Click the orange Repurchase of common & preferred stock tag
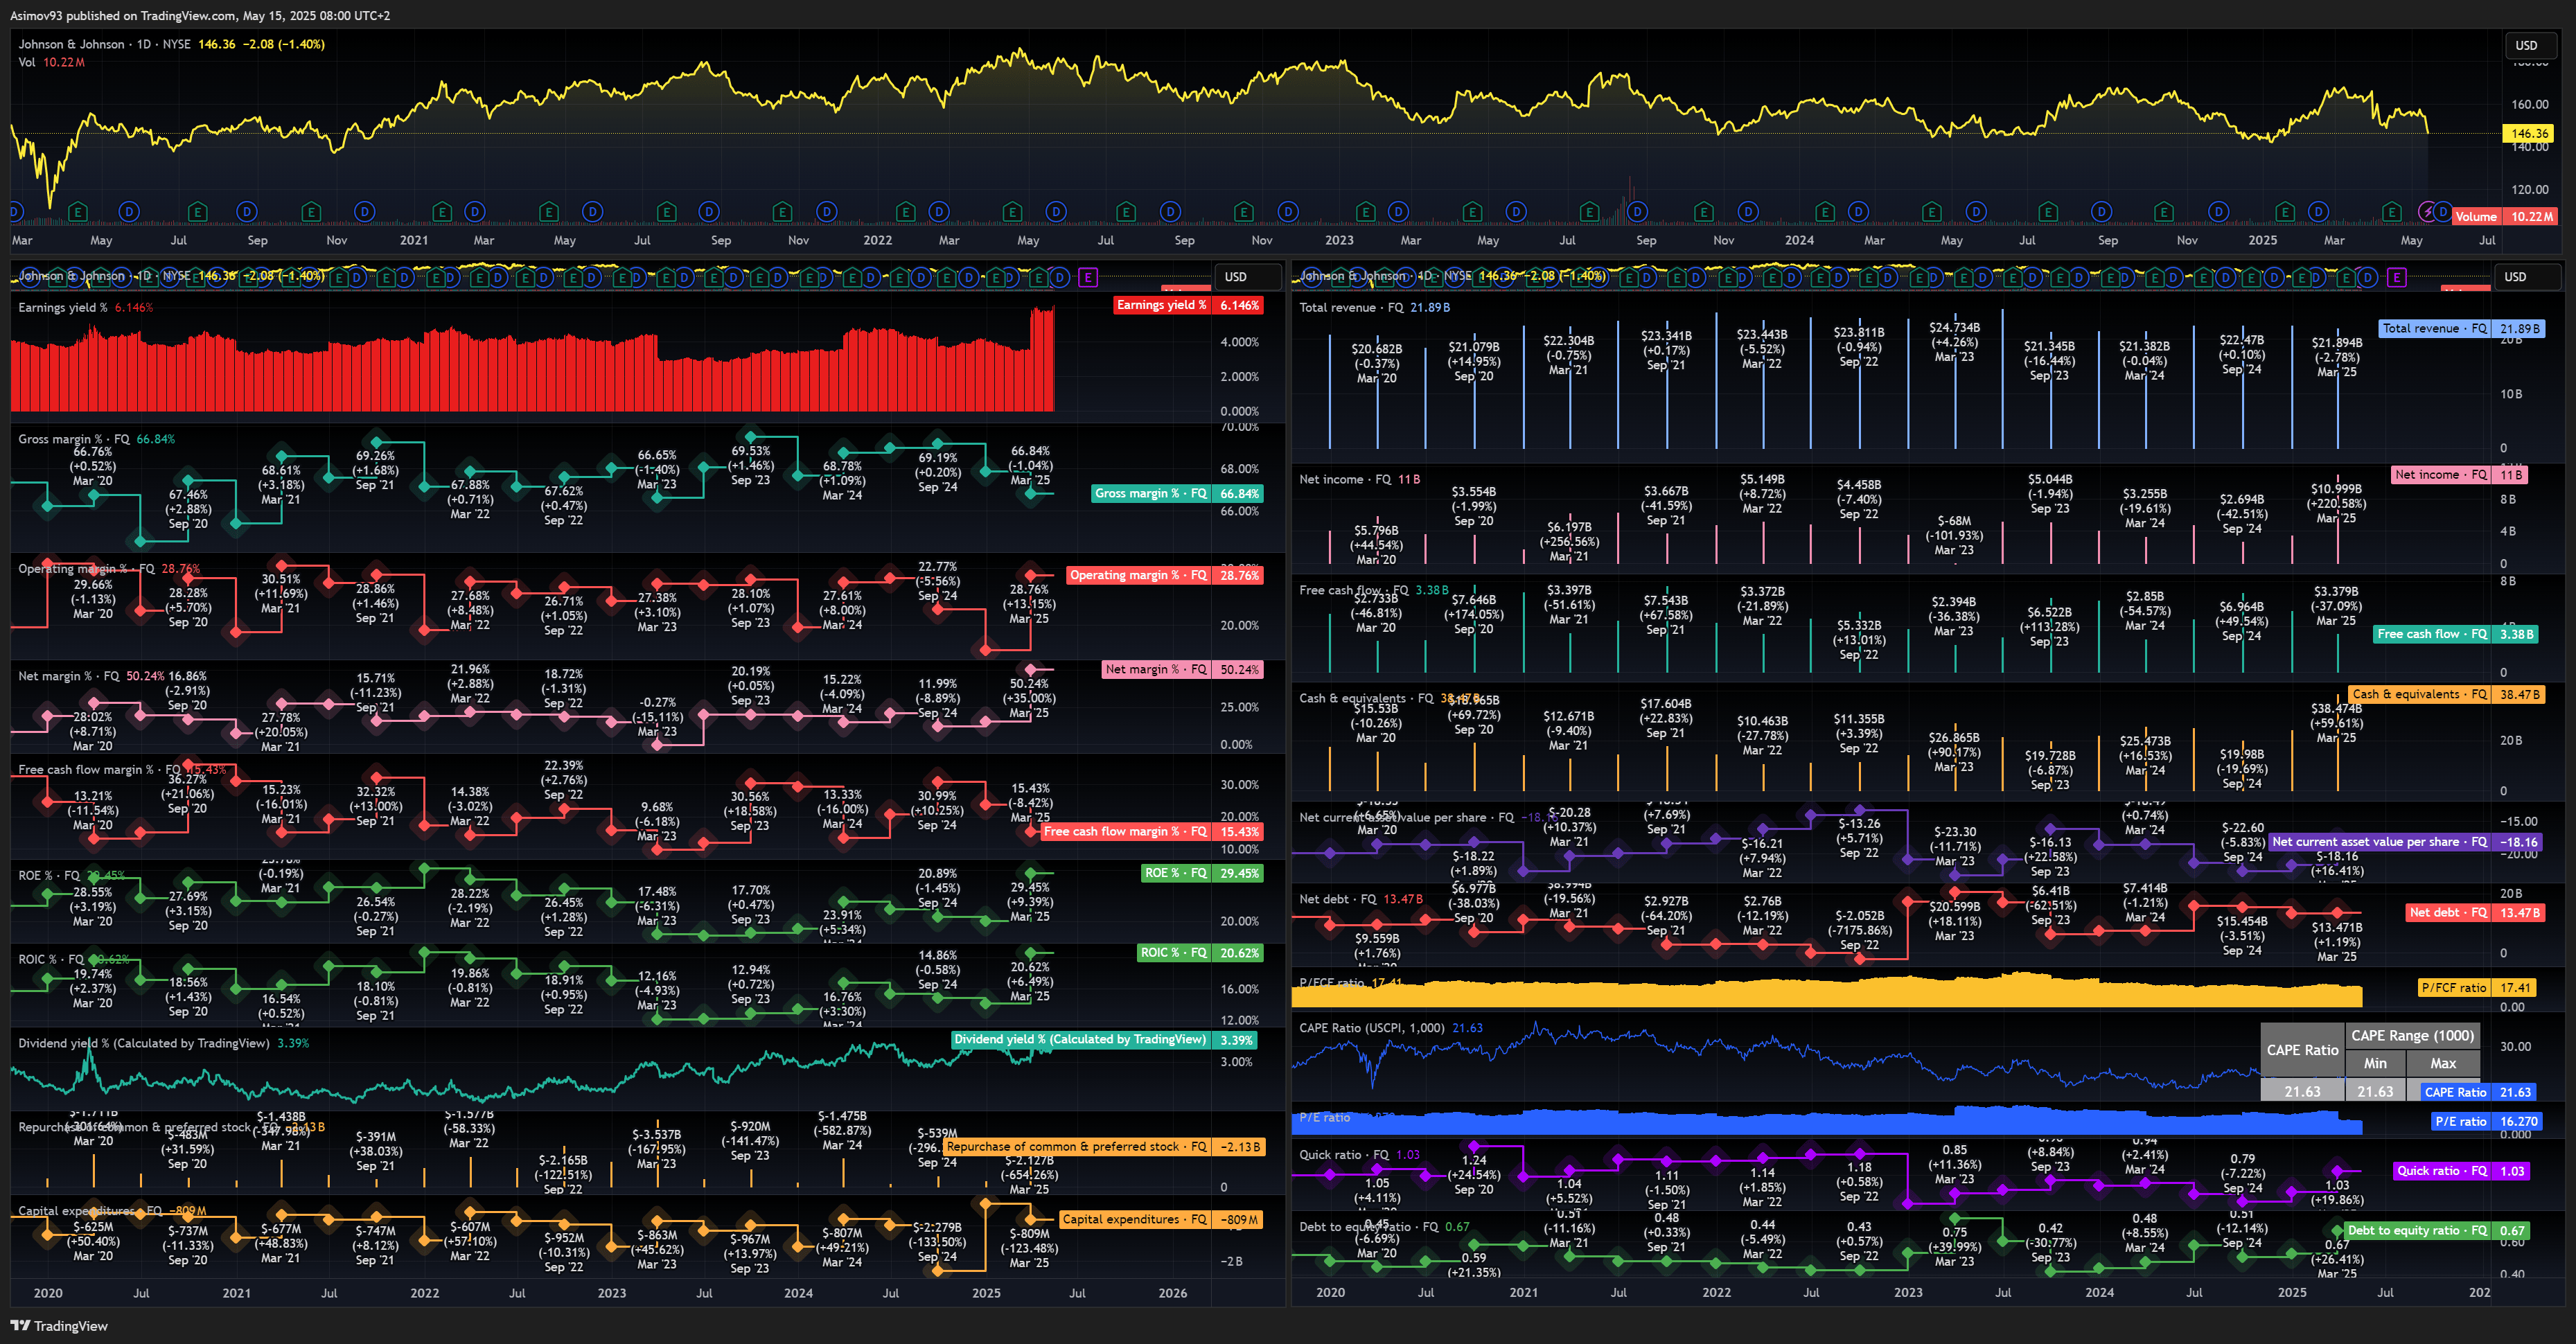Image resolution: width=2576 pixels, height=1344 pixels. (x=1104, y=1147)
